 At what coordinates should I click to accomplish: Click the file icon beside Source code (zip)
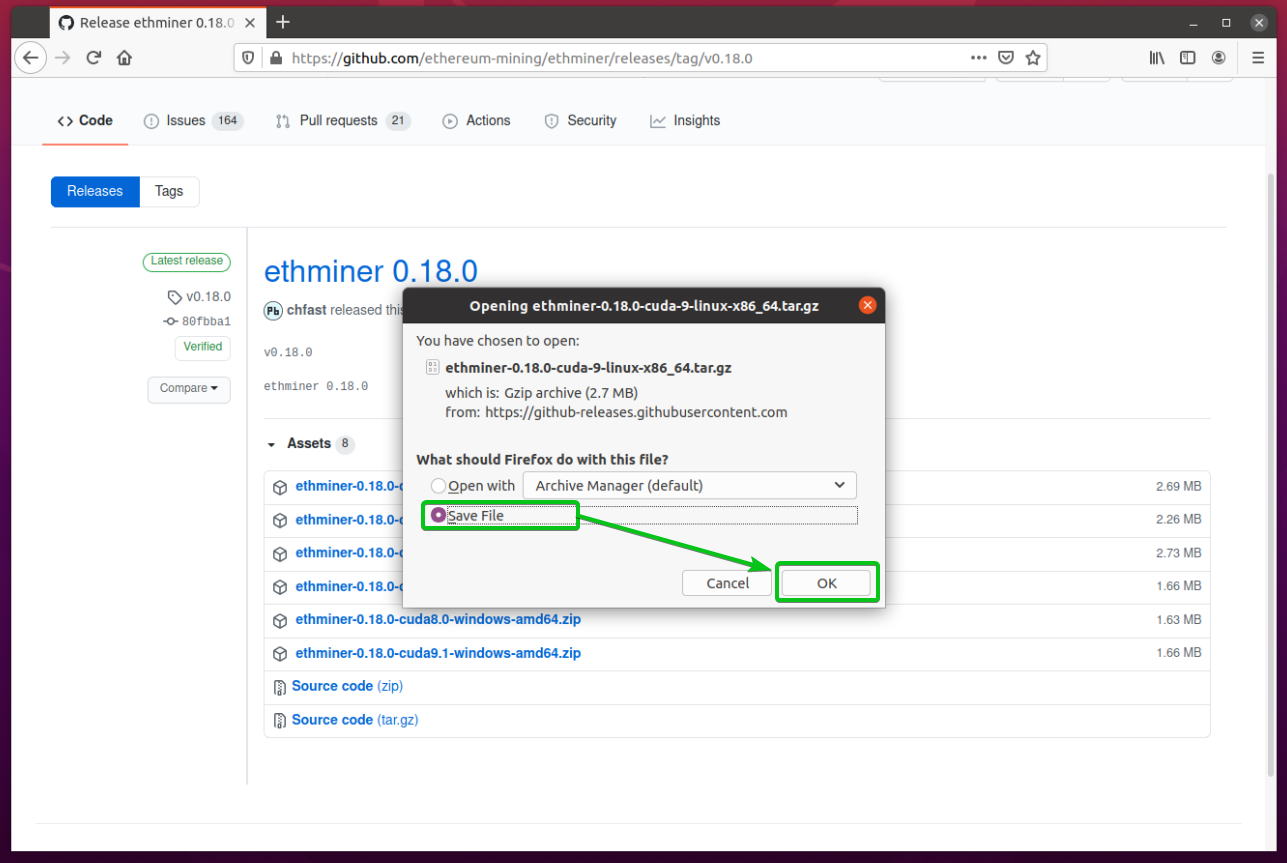pyautogui.click(x=280, y=687)
